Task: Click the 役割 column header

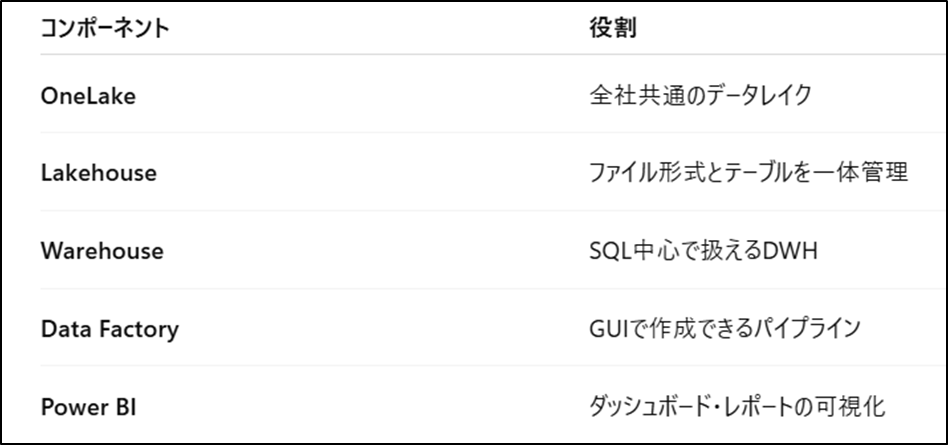Action: click(613, 28)
